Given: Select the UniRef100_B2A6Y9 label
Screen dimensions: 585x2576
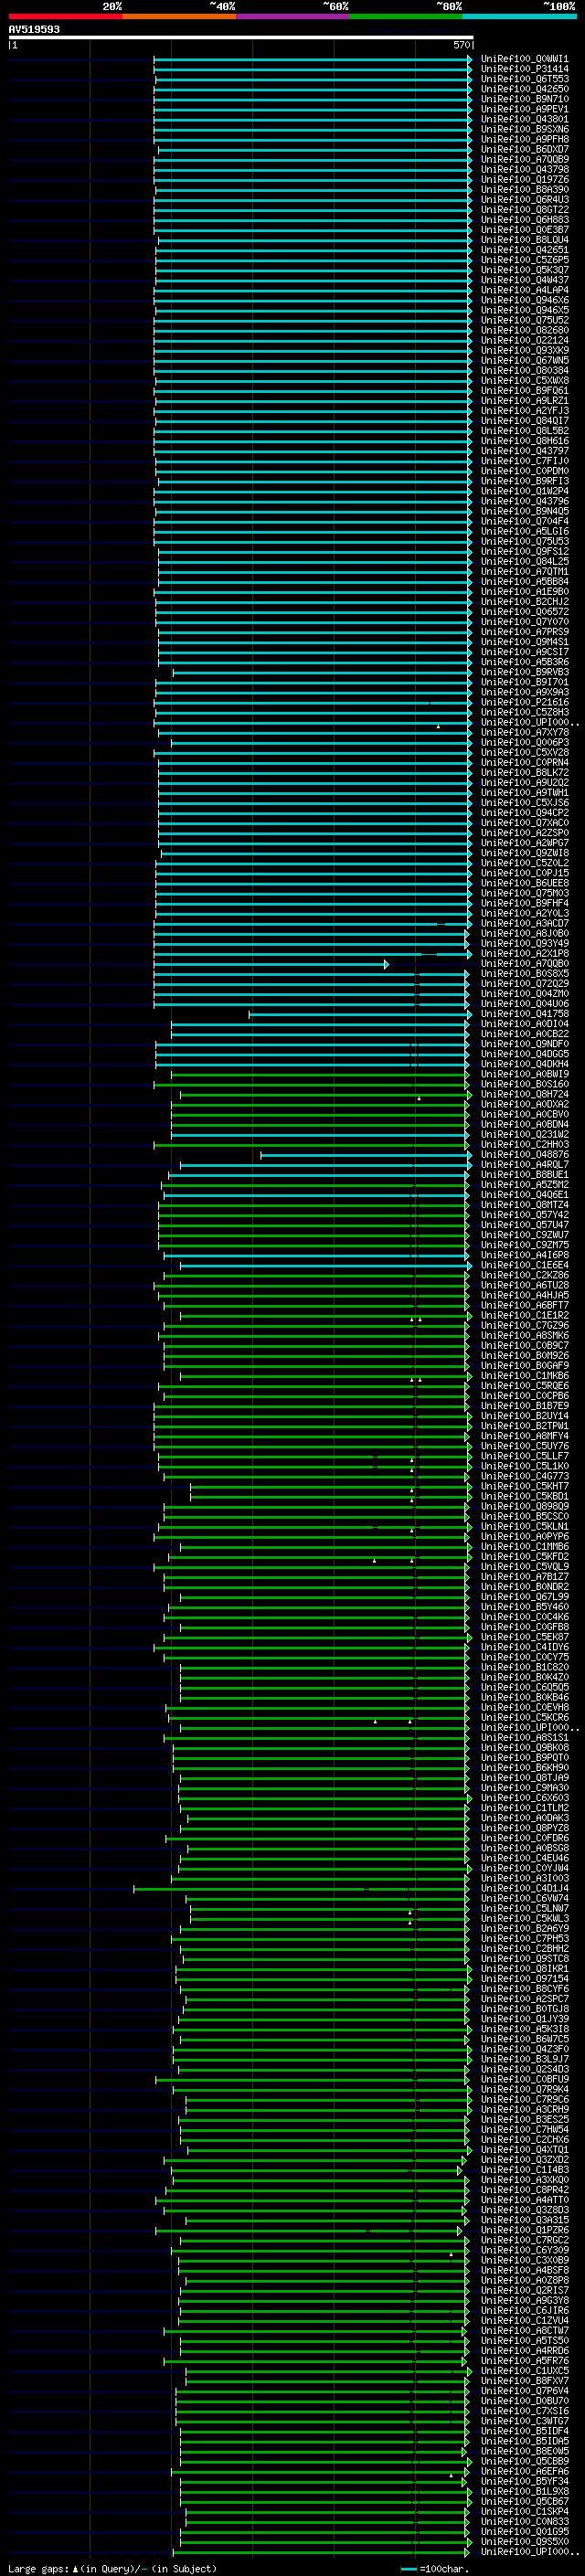Looking at the screenshot, I should coord(525,1929).
